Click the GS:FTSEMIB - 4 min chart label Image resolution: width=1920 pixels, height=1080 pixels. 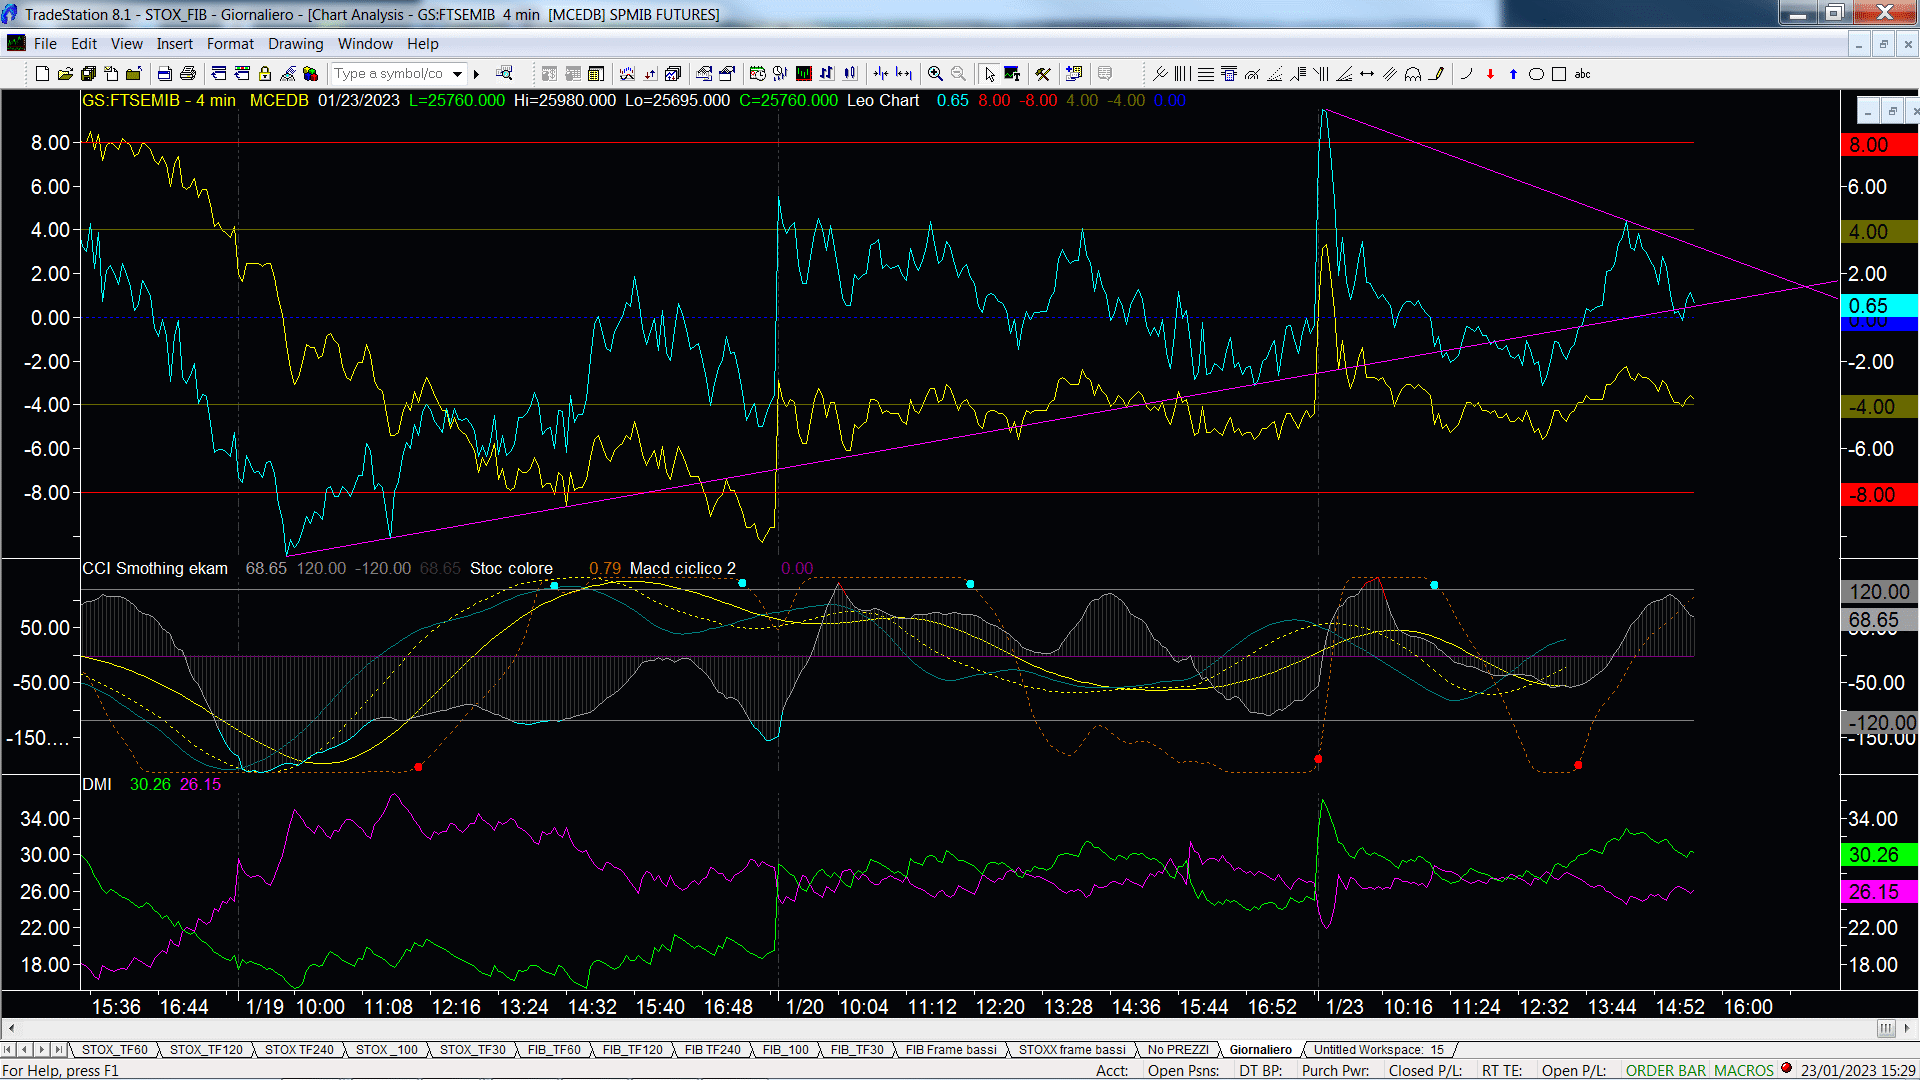click(159, 100)
